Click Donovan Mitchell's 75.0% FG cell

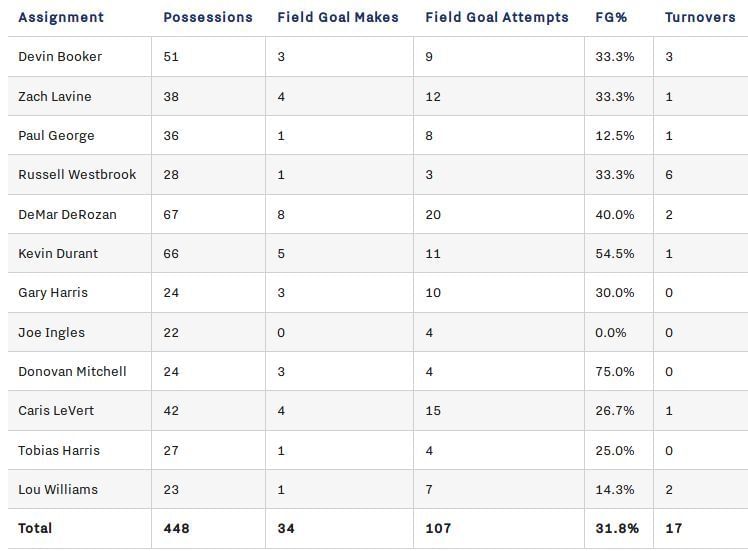click(615, 371)
